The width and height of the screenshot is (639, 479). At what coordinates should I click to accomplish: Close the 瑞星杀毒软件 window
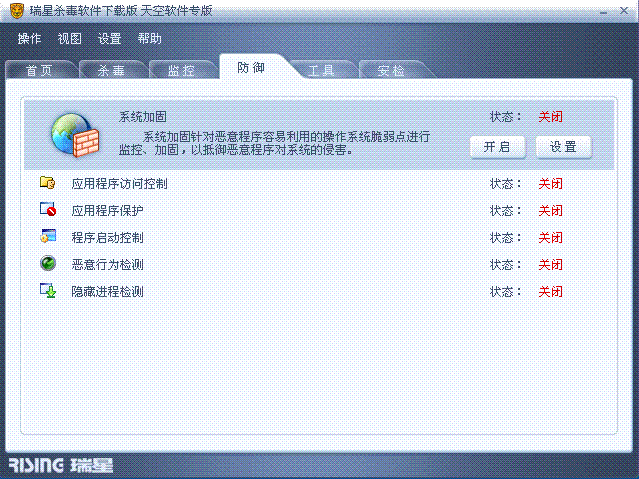click(x=624, y=11)
